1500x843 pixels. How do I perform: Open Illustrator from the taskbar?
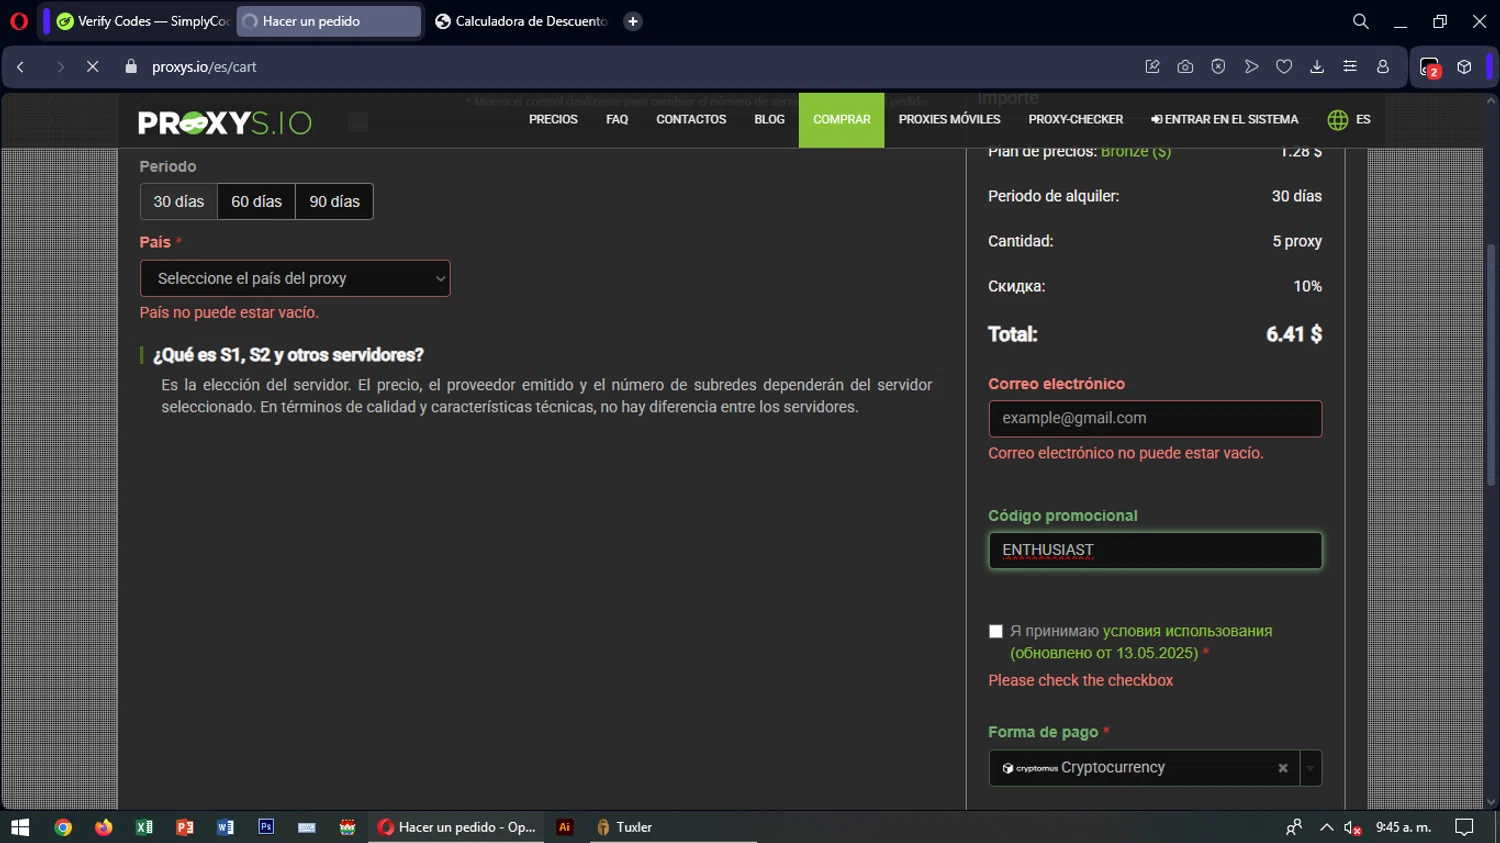click(565, 827)
